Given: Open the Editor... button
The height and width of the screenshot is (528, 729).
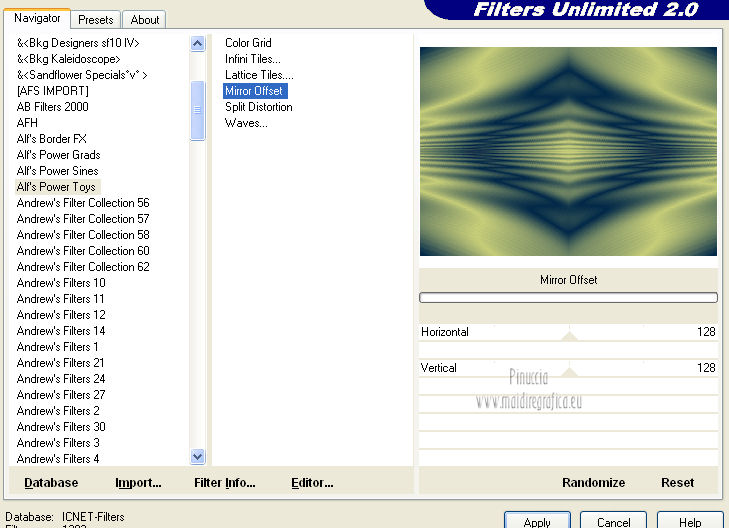Looking at the screenshot, I should pos(312,483).
